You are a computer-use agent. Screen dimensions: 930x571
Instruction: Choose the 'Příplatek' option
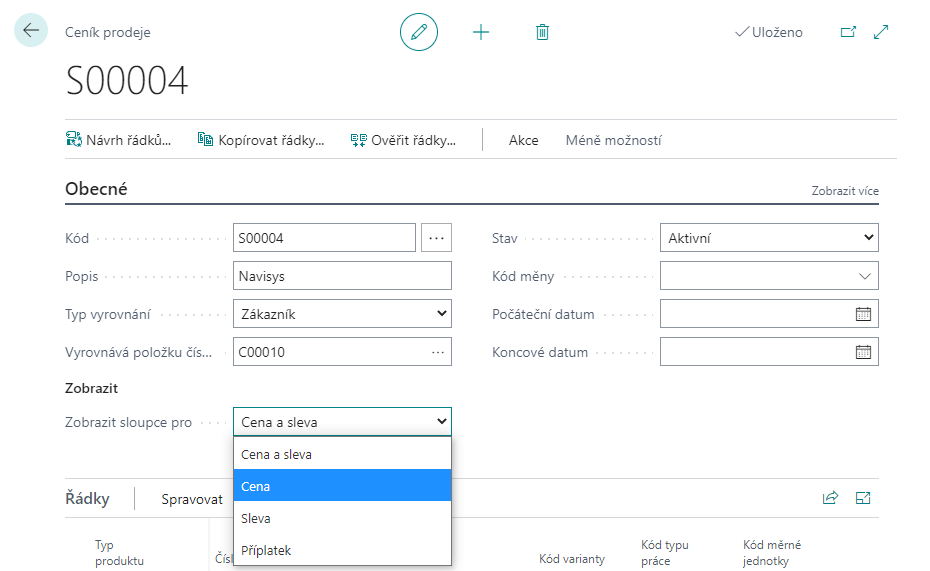pyautogui.click(x=342, y=550)
